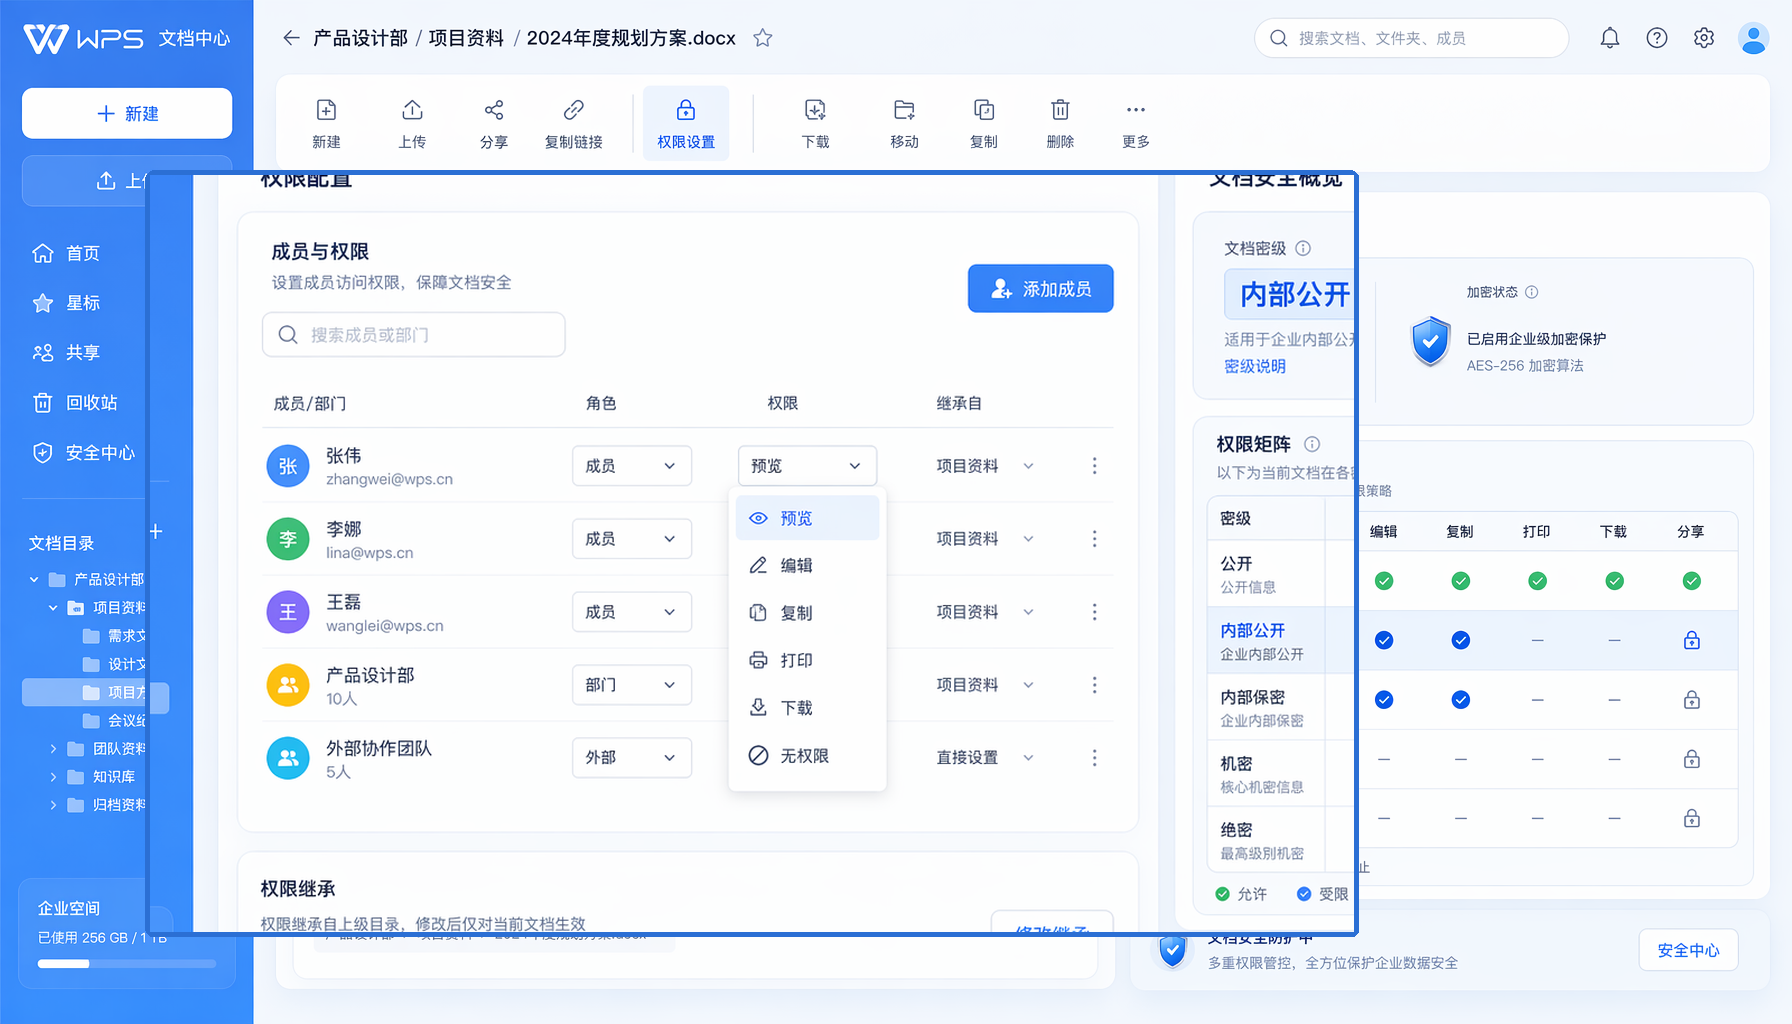Click the lock icon in 内部公开 分享 column

[x=1691, y=640]
